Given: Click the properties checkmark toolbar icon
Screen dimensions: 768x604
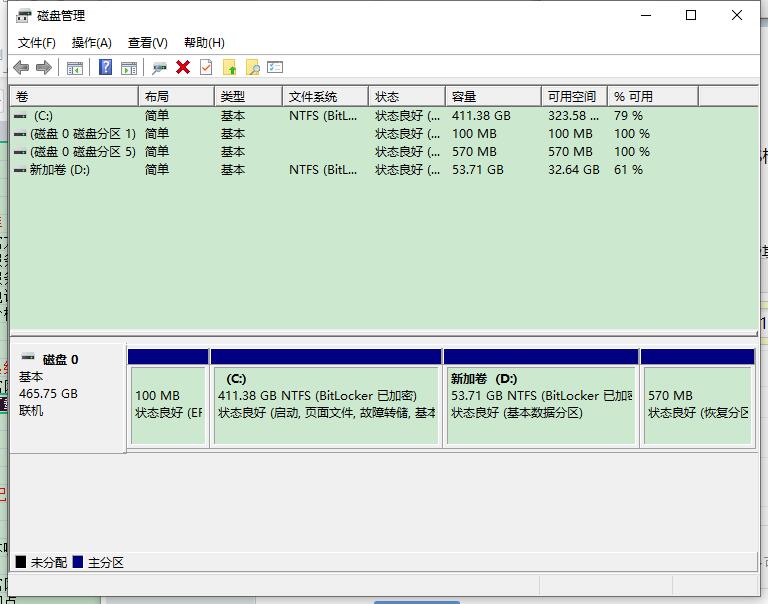Looking at the screenshot, I should pyautogui.click(x=206, y=67).
